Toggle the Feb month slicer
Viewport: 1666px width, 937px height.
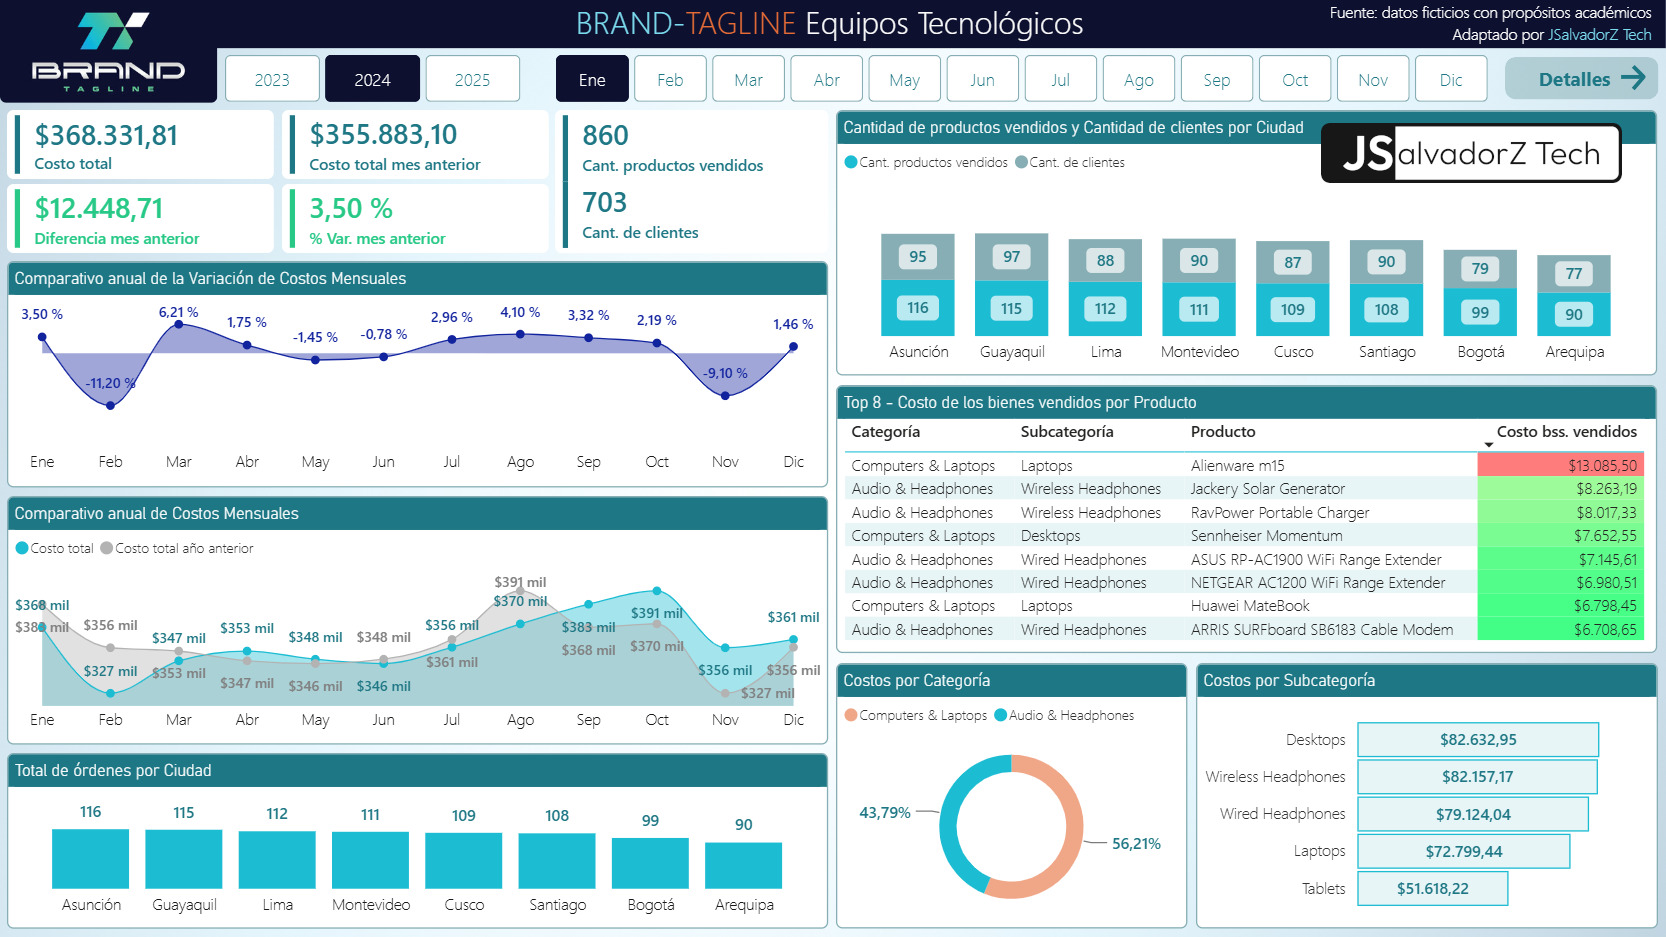[670, 79]
